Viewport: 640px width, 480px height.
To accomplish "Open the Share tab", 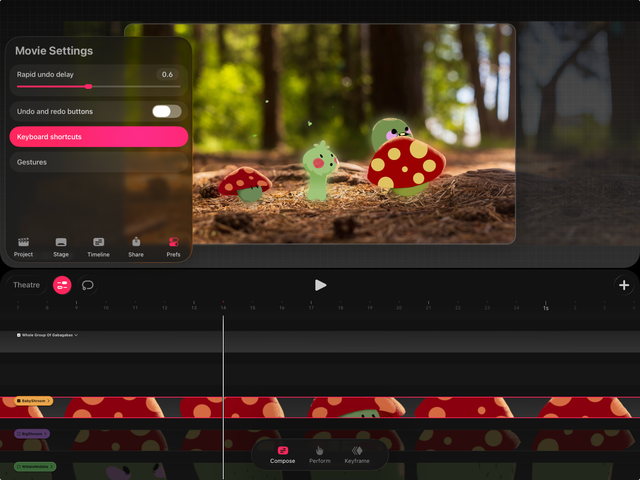I will pyautogui.click(x=136, y=247).
